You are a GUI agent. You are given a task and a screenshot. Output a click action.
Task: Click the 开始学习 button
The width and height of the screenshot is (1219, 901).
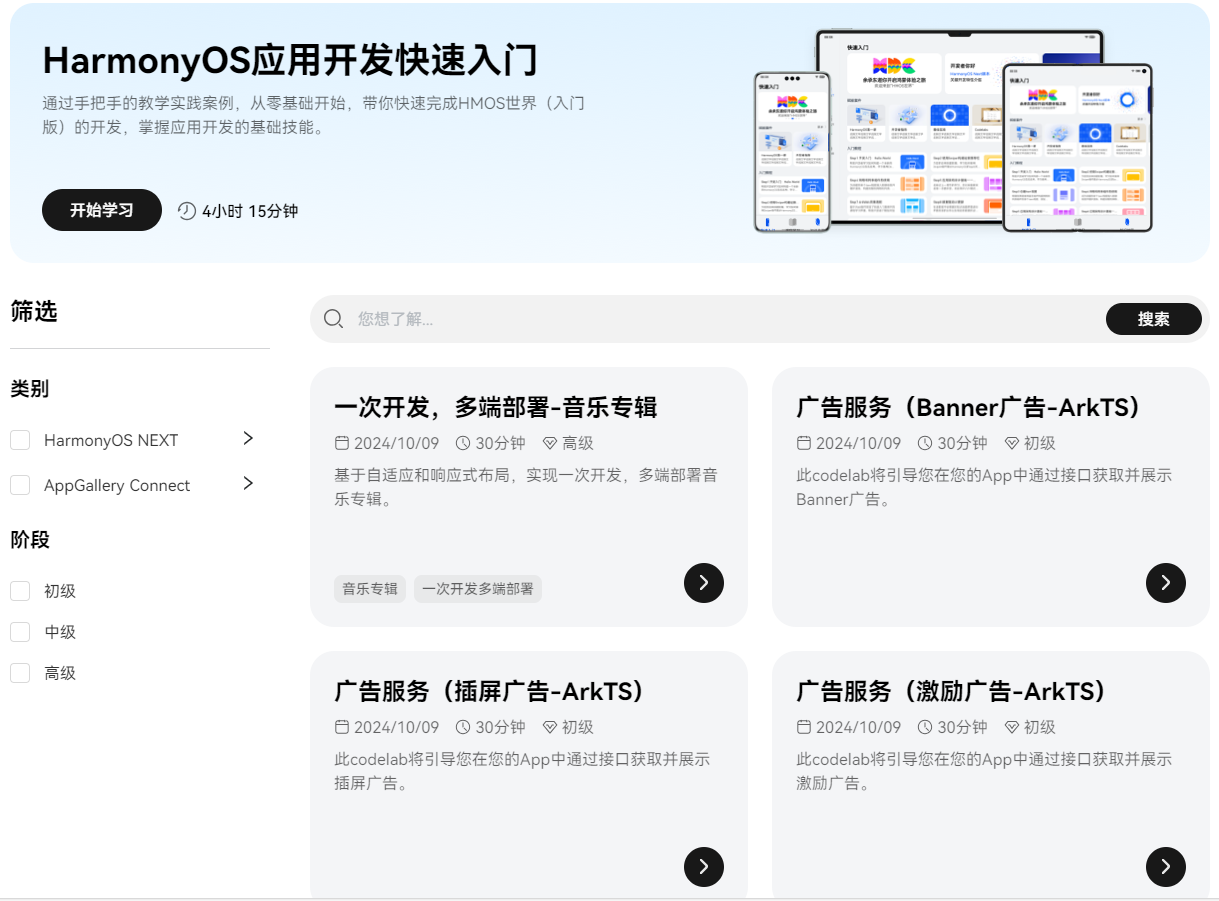[x=102, y=210]
